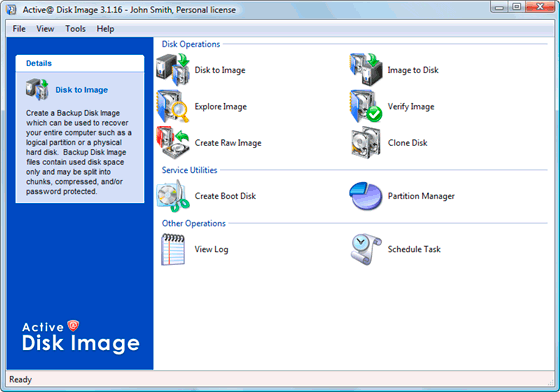Open View Log via its label
Viewport: 560px width, 392px height.
click(x=211, y=249)
